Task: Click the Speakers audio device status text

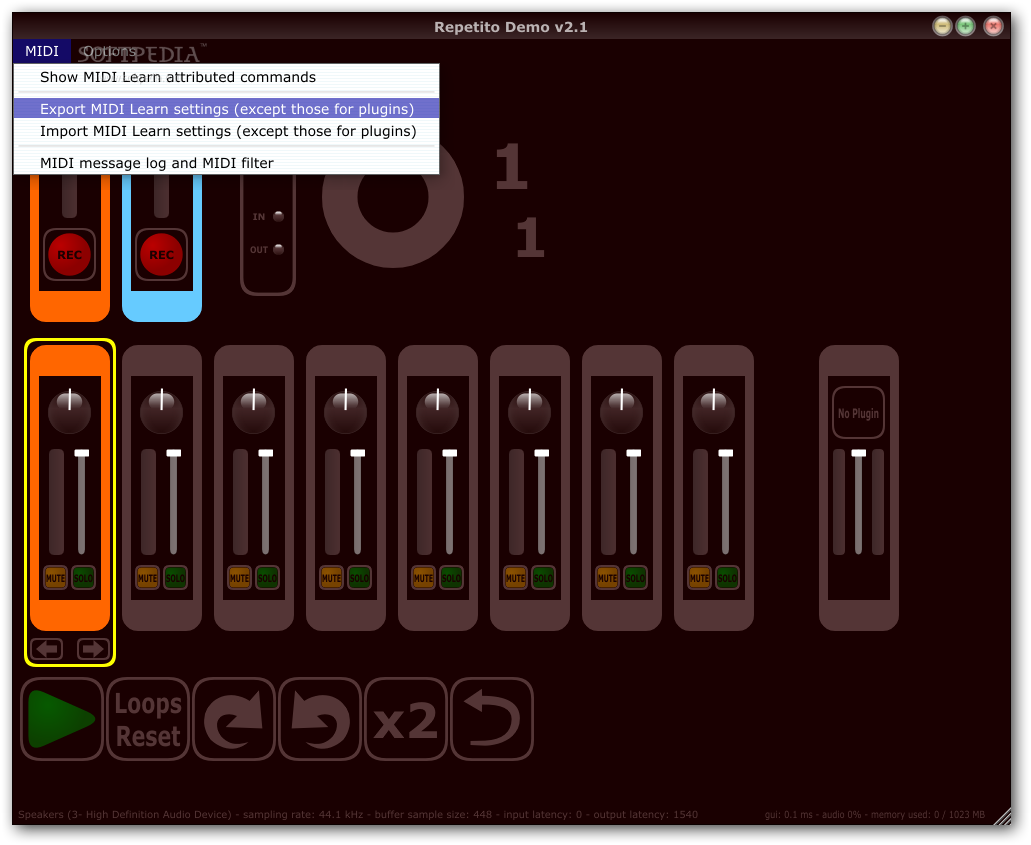Action: [x=358, y=815]
